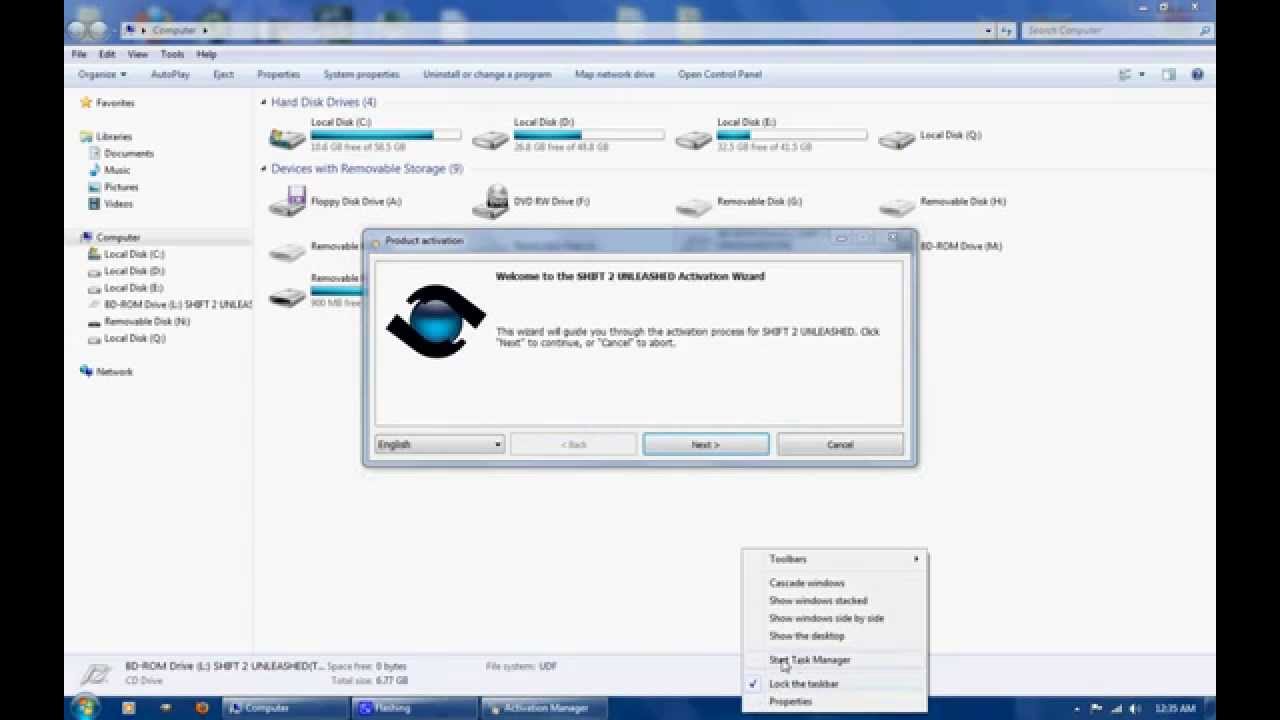Expand the Organize dropdown in Explorer toolbar
1280x720 pixels.
click(x=102, y=74)
